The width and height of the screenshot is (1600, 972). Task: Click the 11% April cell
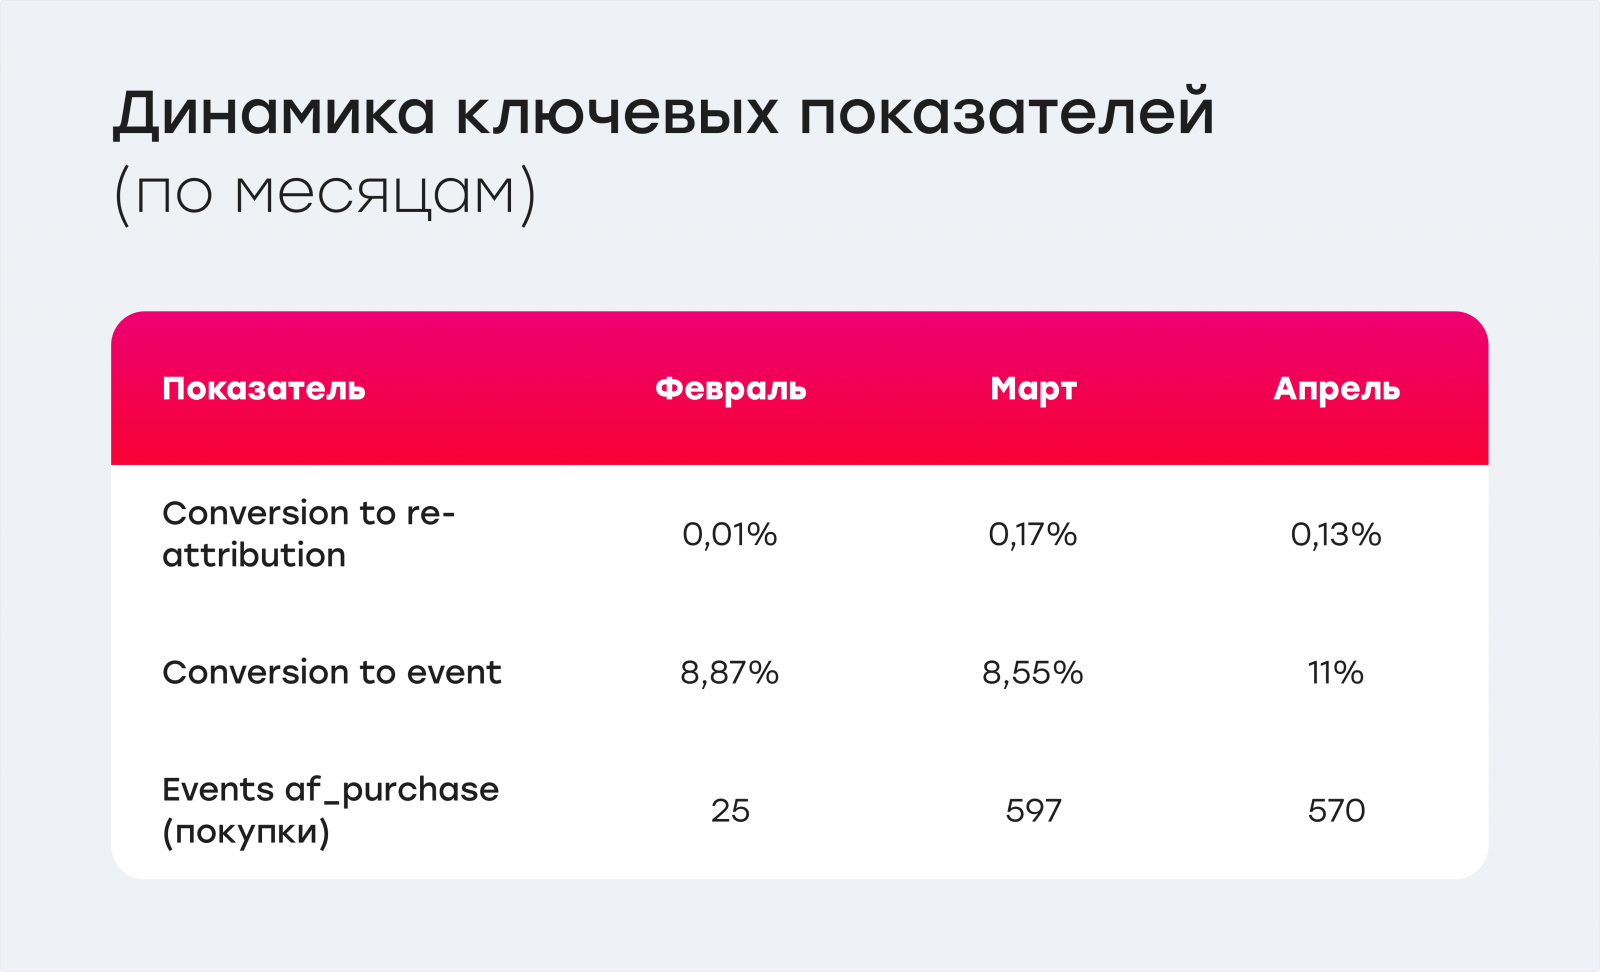point(1336,673)
